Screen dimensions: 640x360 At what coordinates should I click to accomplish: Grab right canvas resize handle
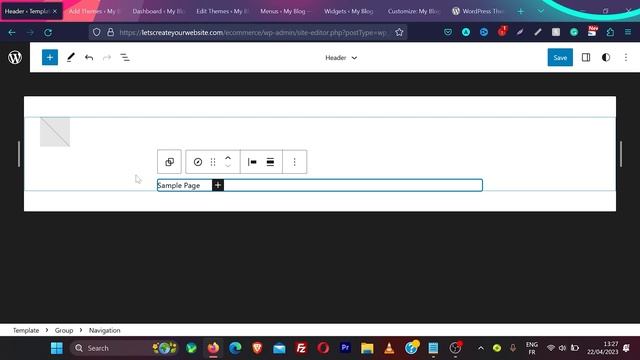(x=621, y=154)
